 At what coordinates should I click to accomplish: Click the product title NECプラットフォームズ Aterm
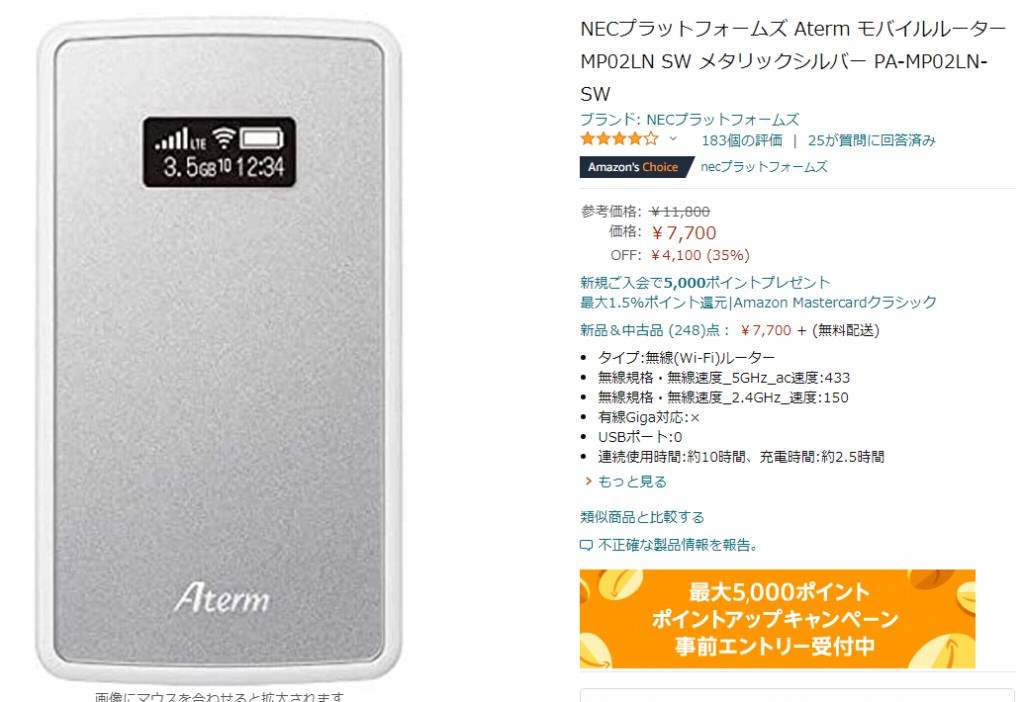(793, 61)
